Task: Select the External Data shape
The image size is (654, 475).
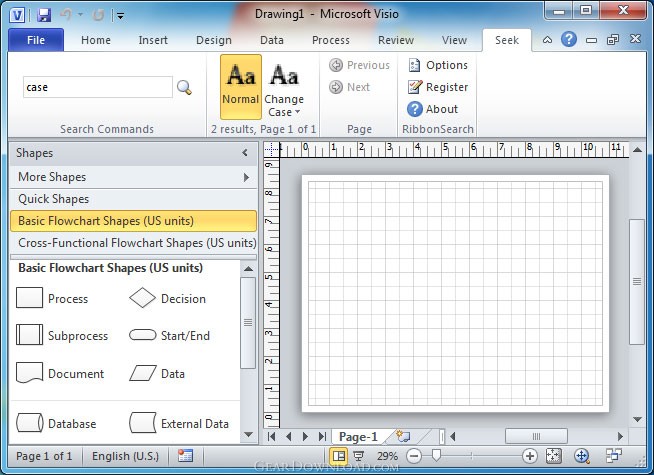Action: coord(179,423)
